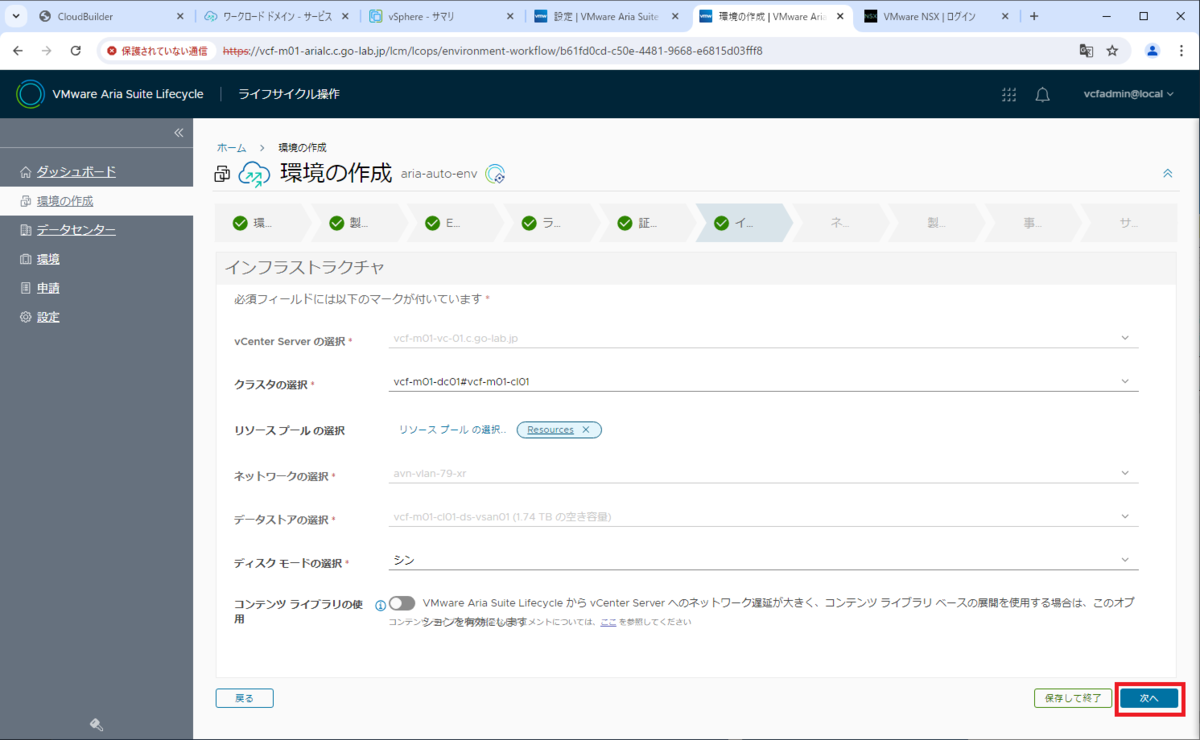Click the 保存して終了 button
The height and width of the screenshot is (740, 1200).
point(1072,698)
